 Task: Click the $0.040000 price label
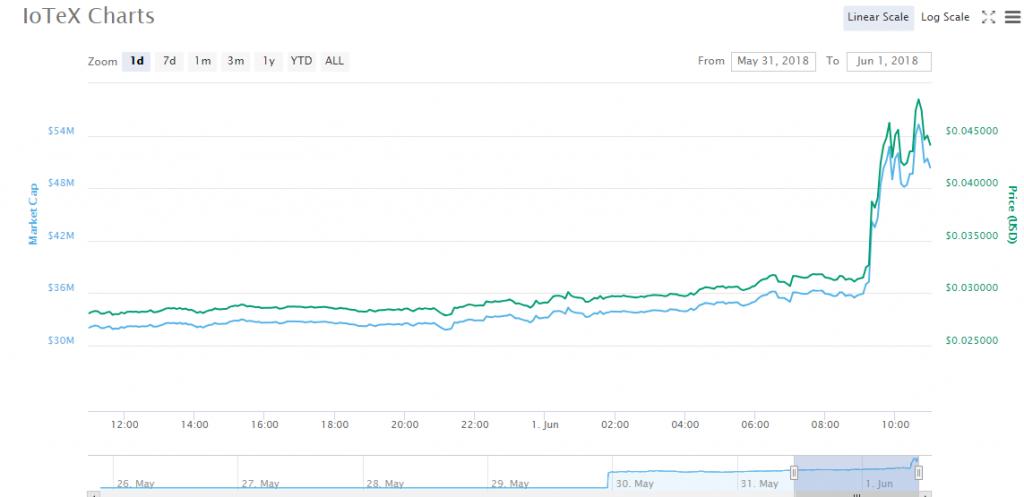coord(972,184)
